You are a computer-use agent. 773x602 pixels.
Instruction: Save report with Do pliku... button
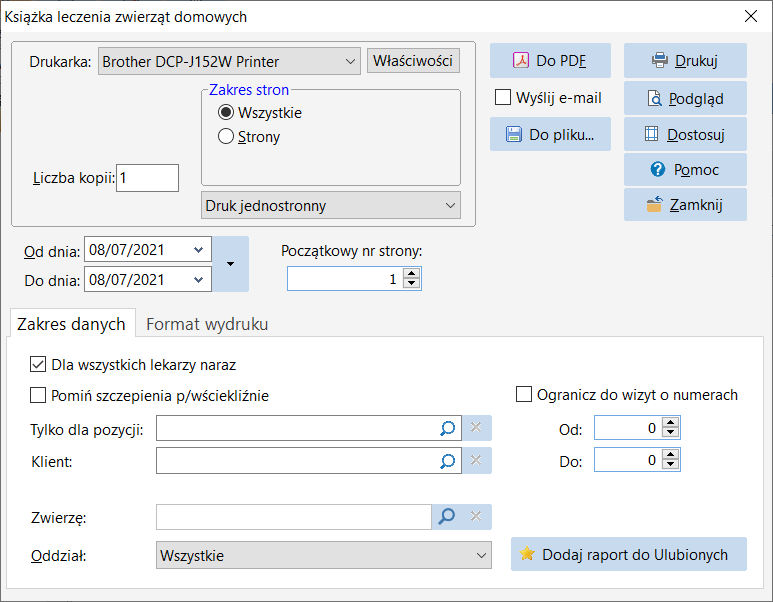tap(550, 134)
